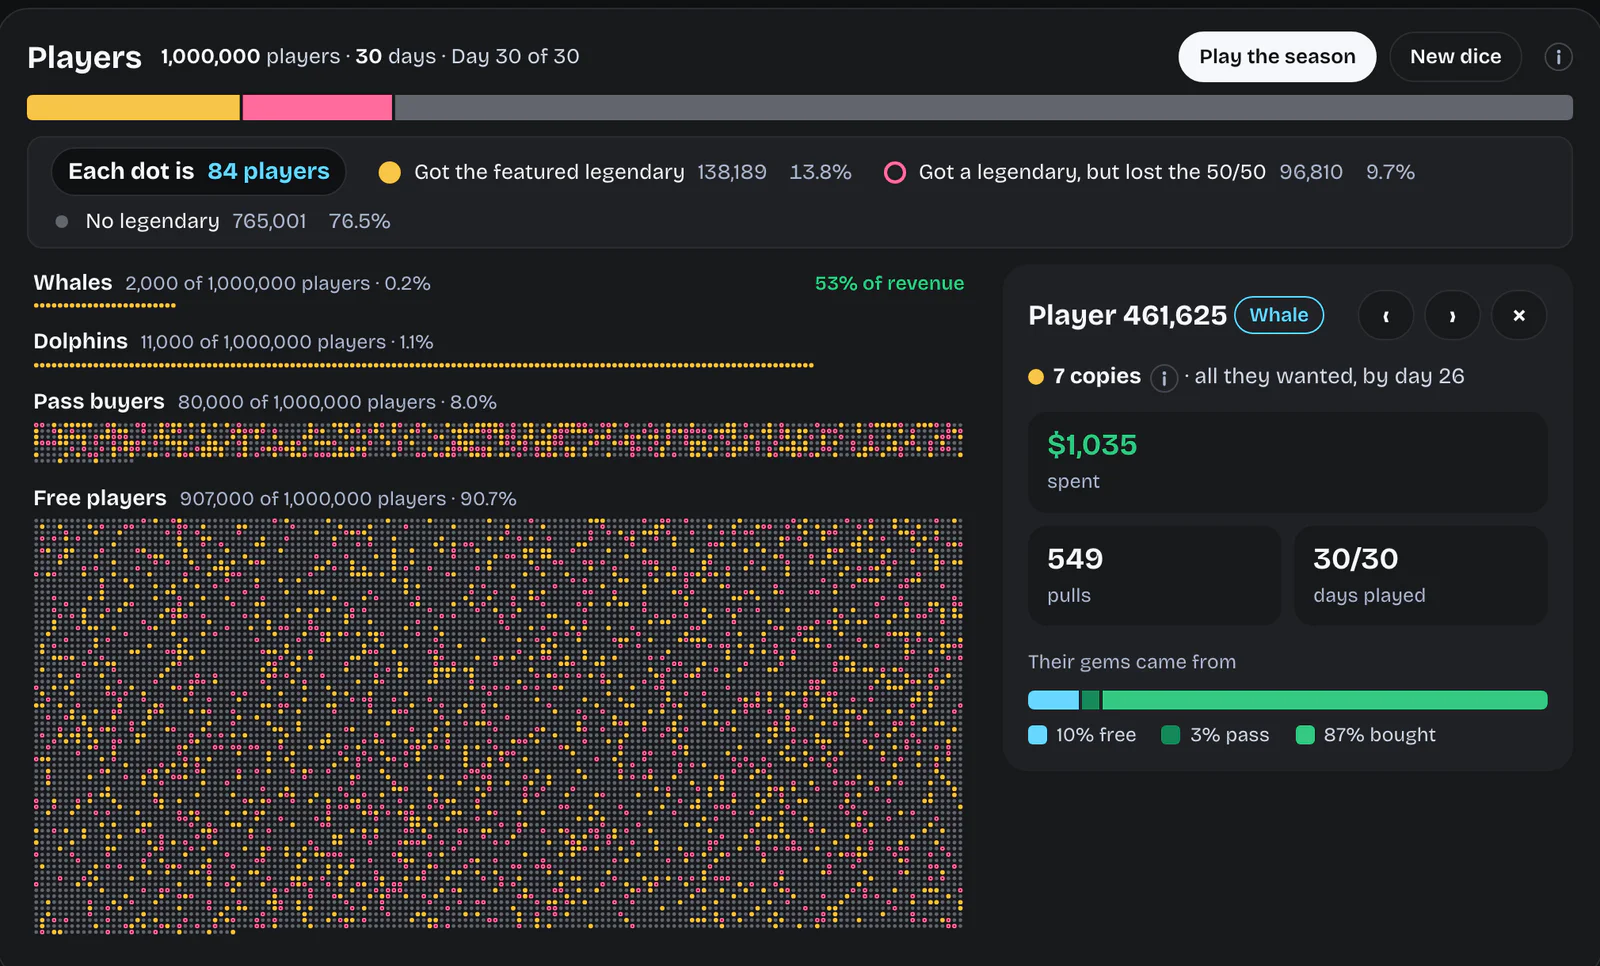This screenshot has width=1600, height=966.
Task: Click the yellow dot for Got the featured legendary
Action: [x=390, y=172]
